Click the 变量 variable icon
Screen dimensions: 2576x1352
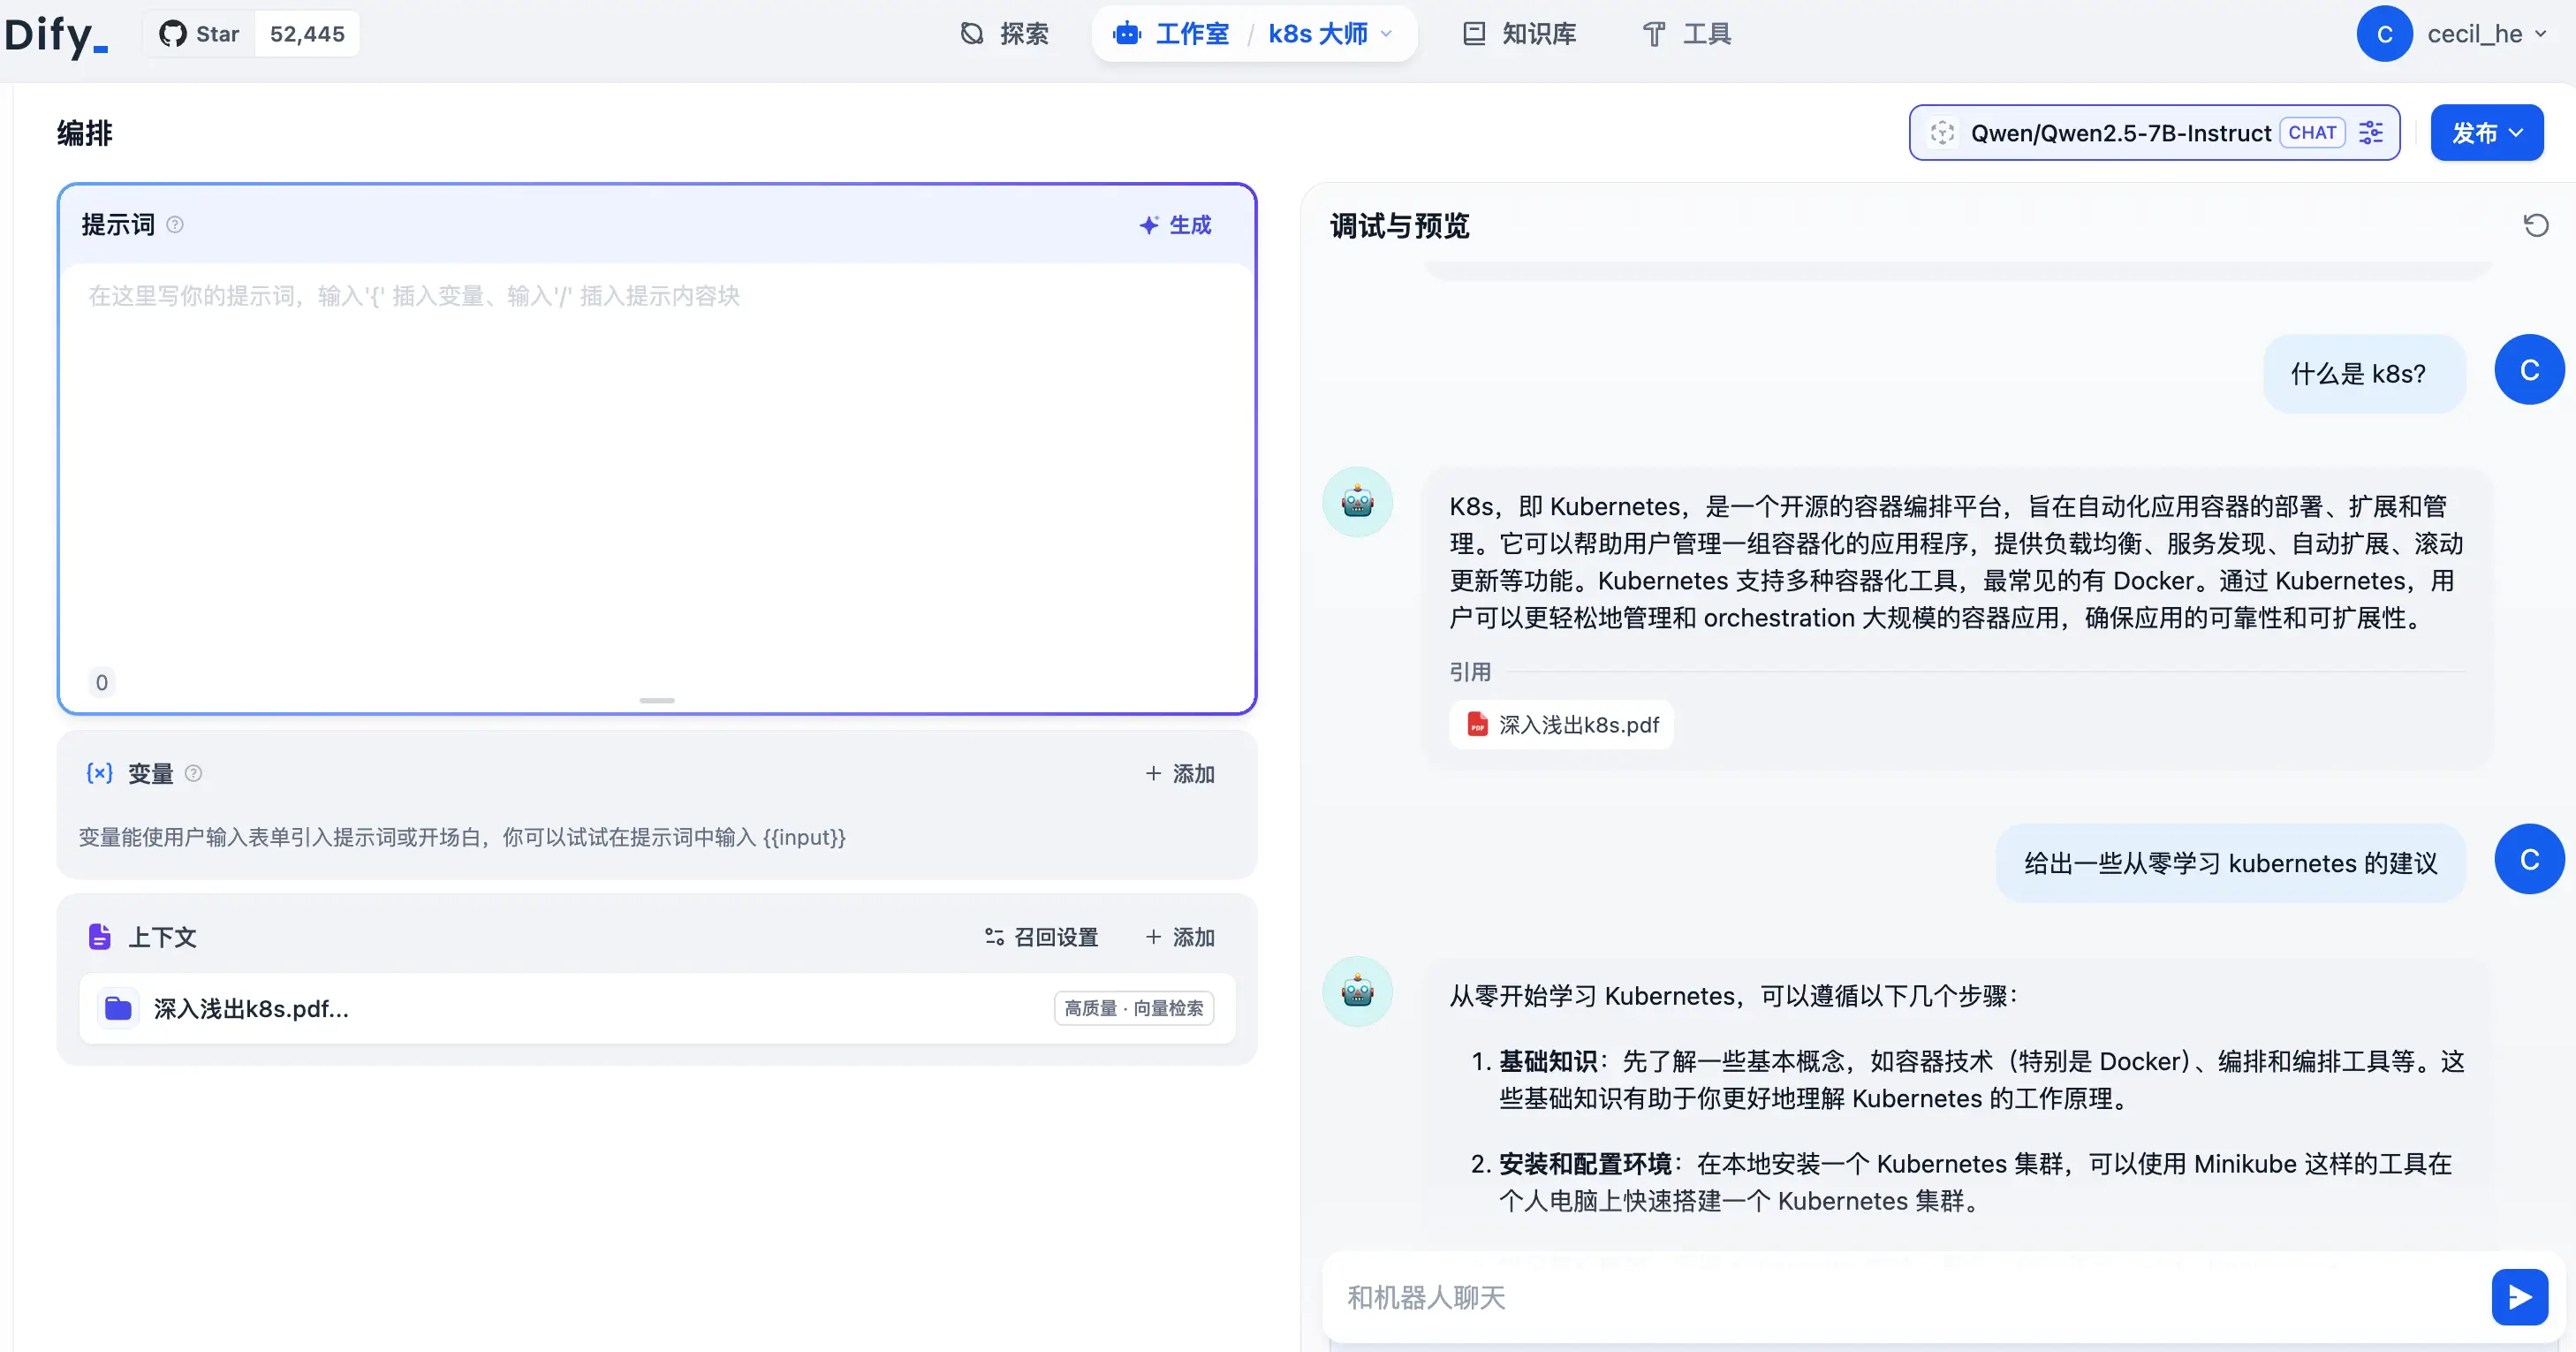(x=100, y=773)
